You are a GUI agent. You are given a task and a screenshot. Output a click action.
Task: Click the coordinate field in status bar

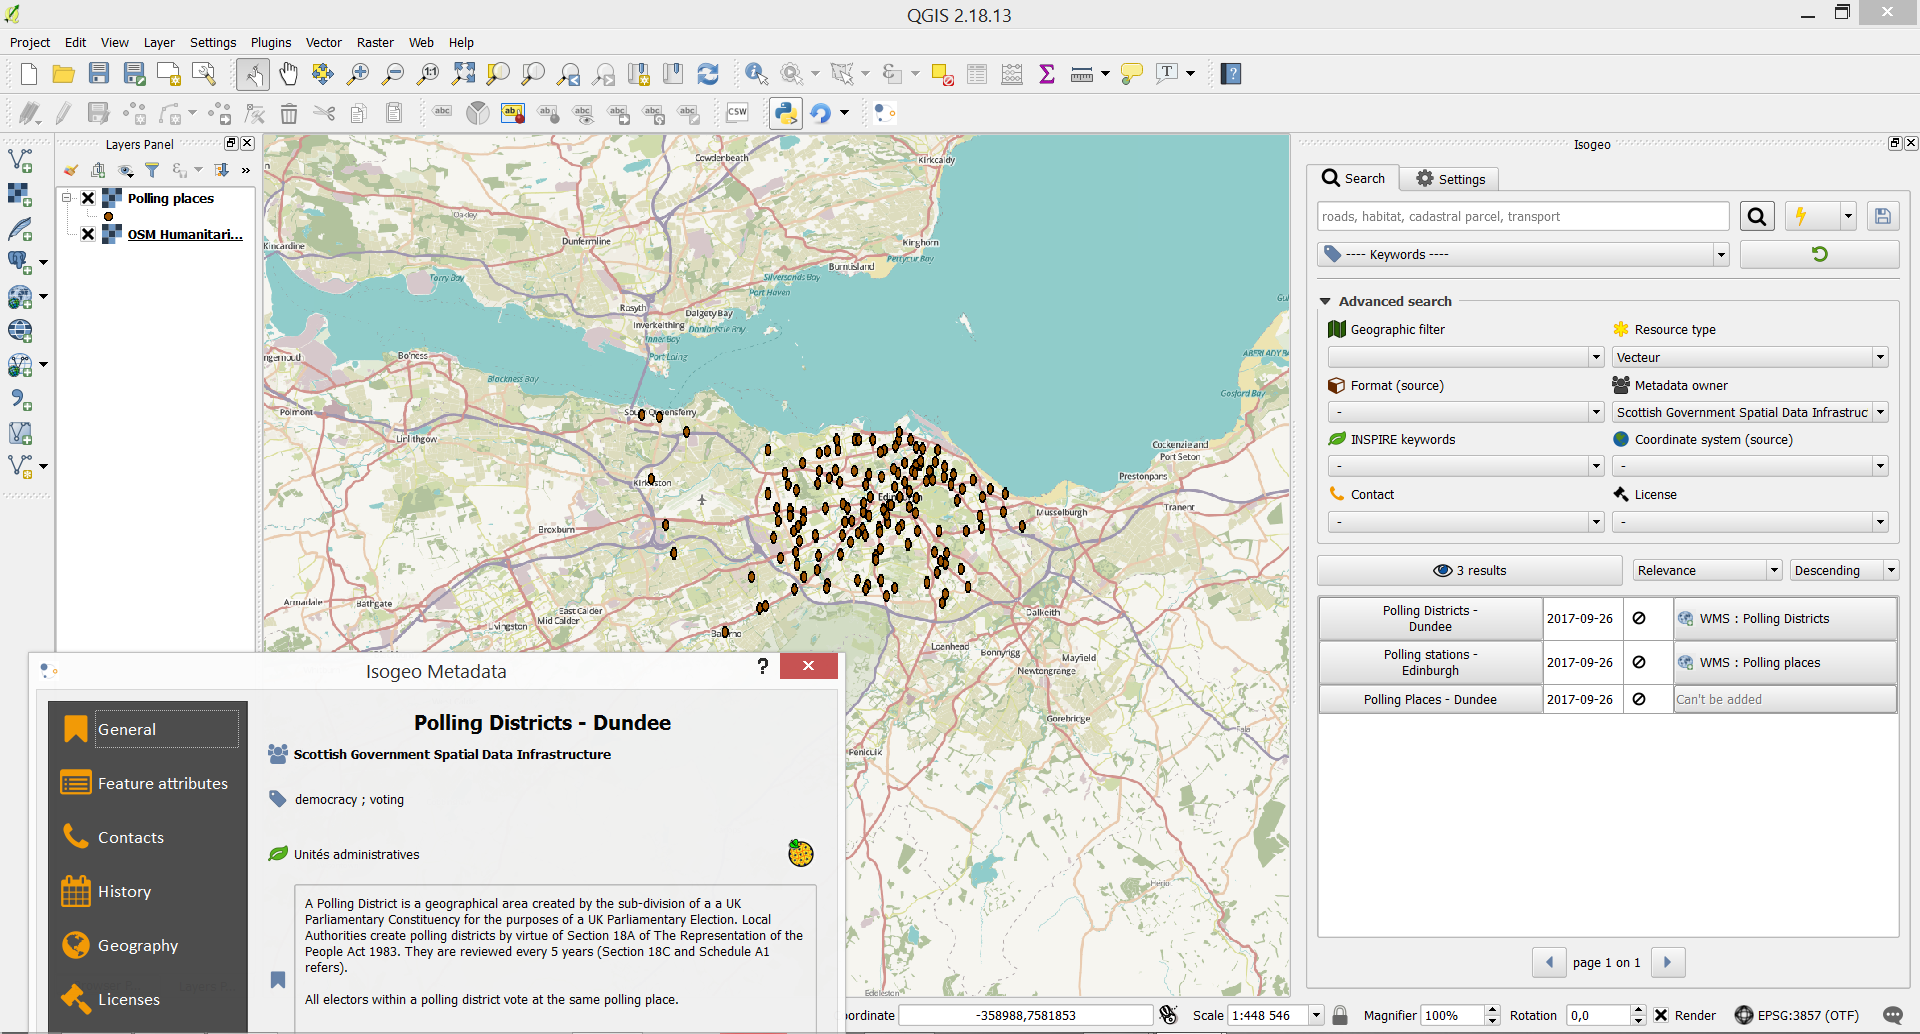point(1026,1015)
